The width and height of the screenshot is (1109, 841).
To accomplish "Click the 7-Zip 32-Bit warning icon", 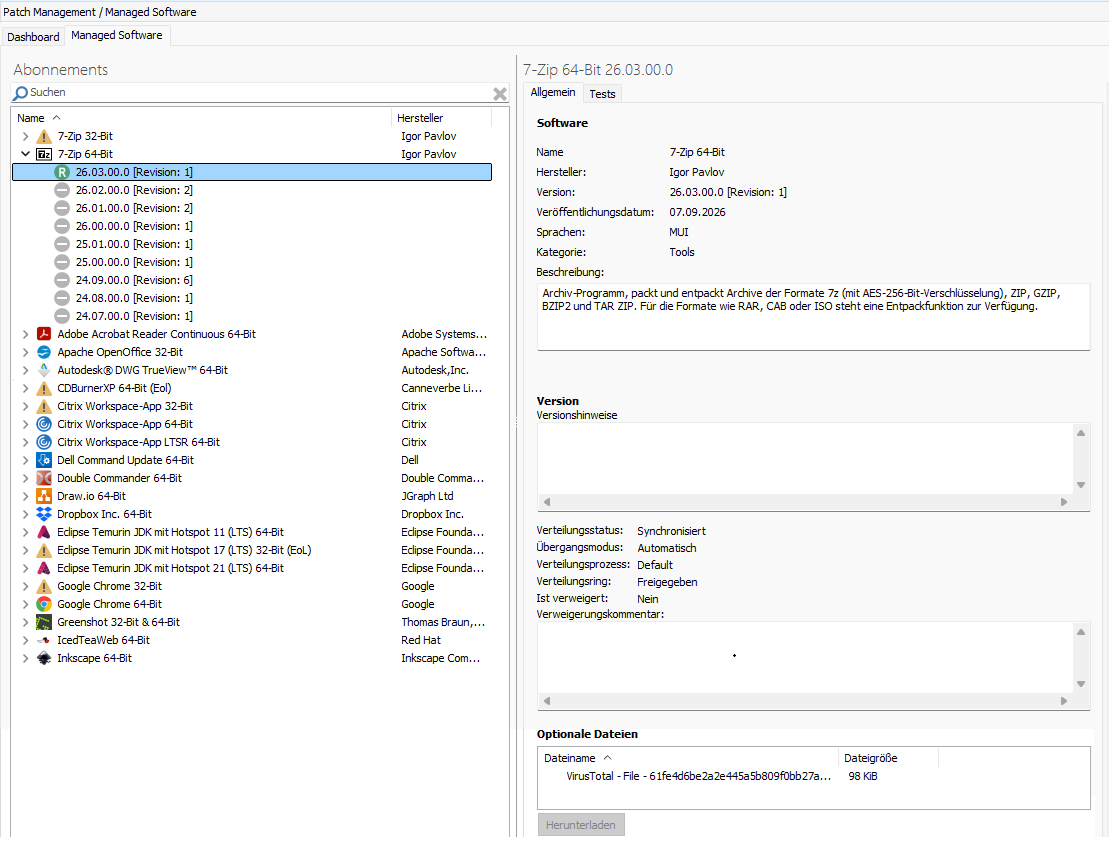I will 44,137.
